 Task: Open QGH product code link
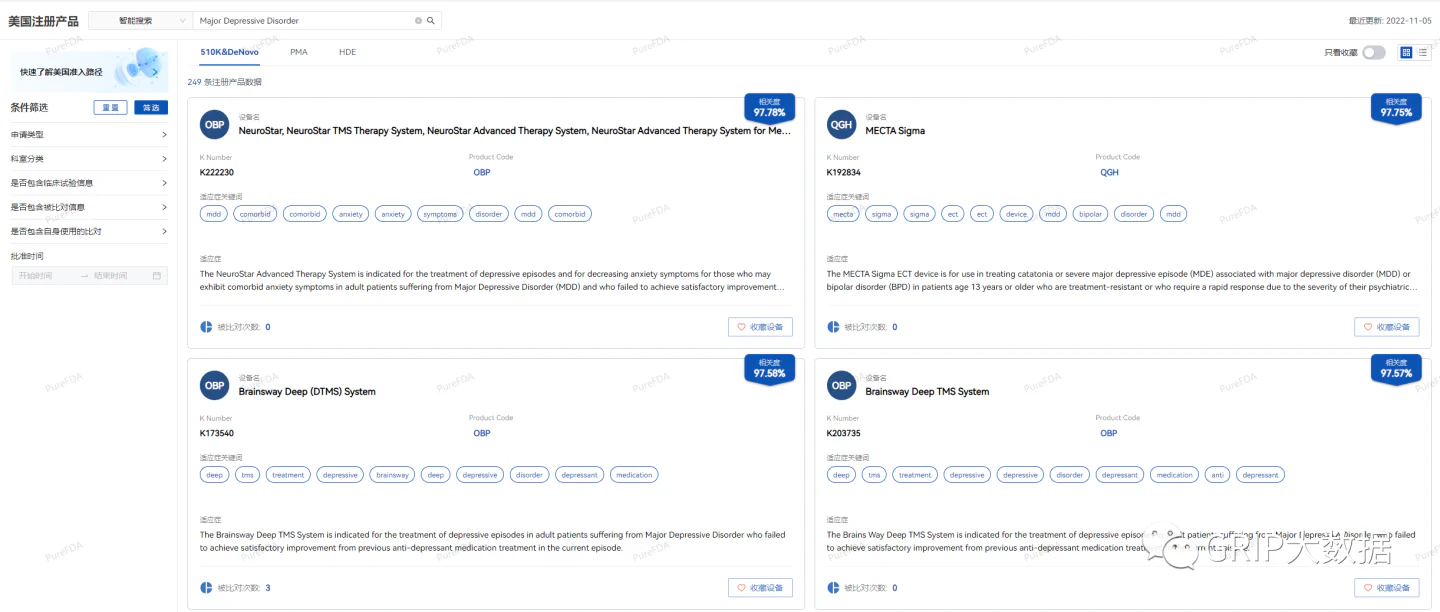point(1109,172)
